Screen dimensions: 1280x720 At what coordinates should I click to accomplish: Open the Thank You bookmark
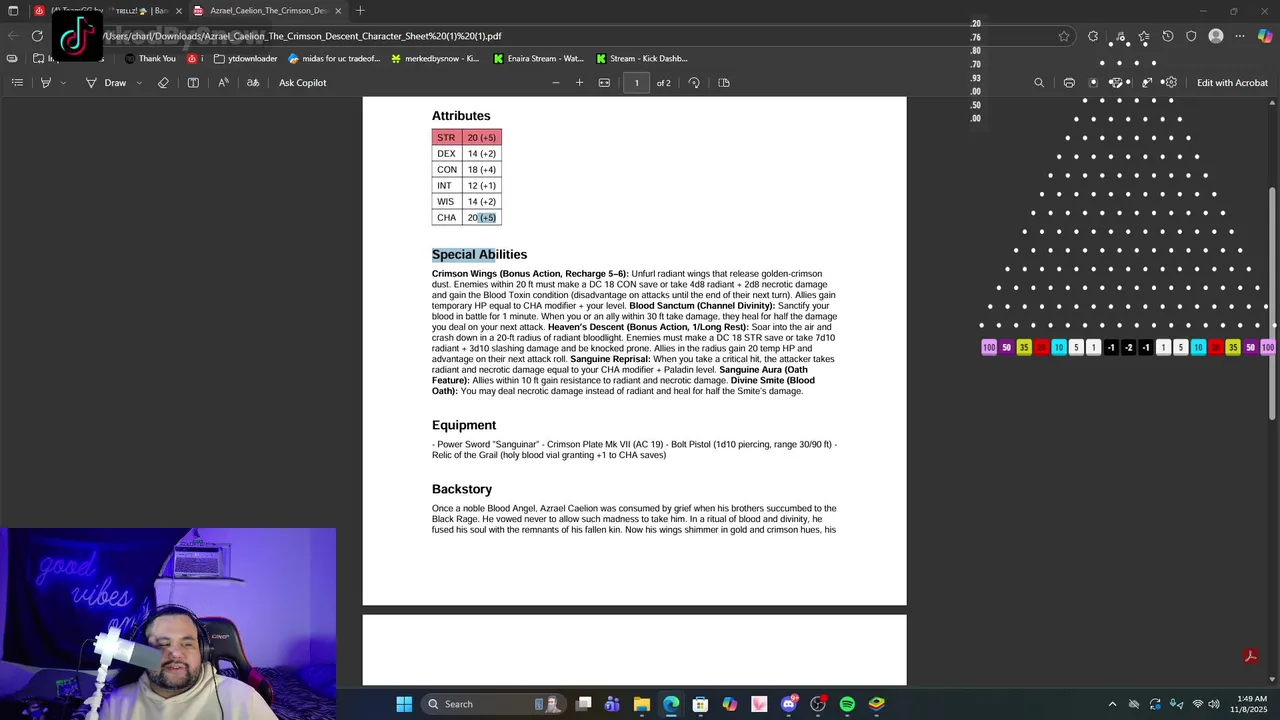tap(150, 59)
